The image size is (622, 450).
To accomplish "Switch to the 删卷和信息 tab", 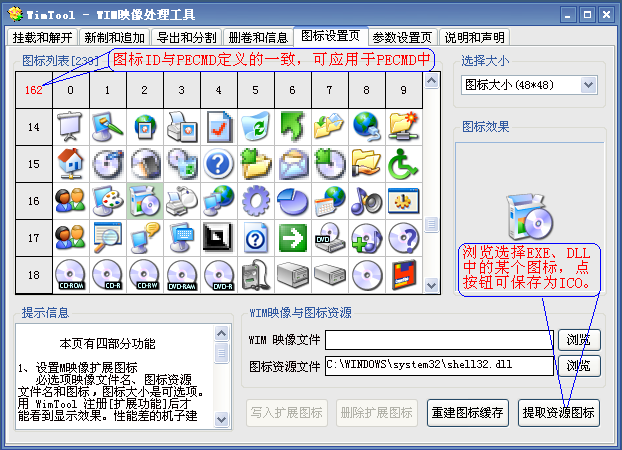I will click(x=258, y=37).
